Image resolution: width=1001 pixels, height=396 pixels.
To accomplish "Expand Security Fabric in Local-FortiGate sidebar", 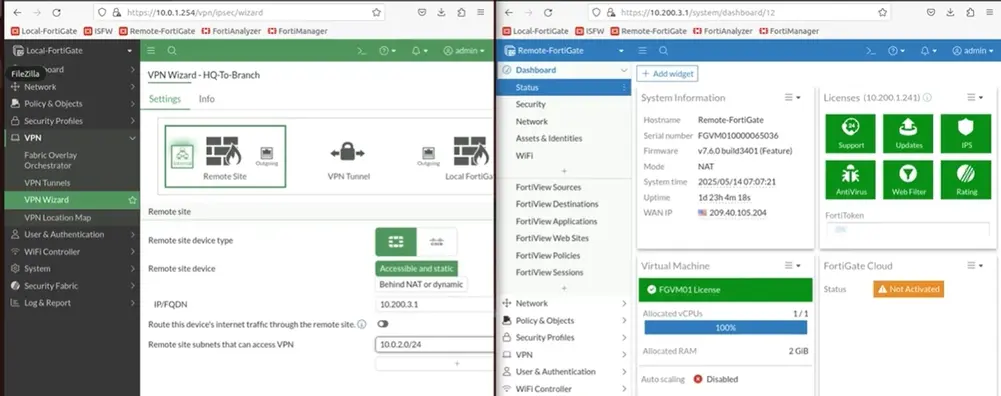I will tap(132, 286).
